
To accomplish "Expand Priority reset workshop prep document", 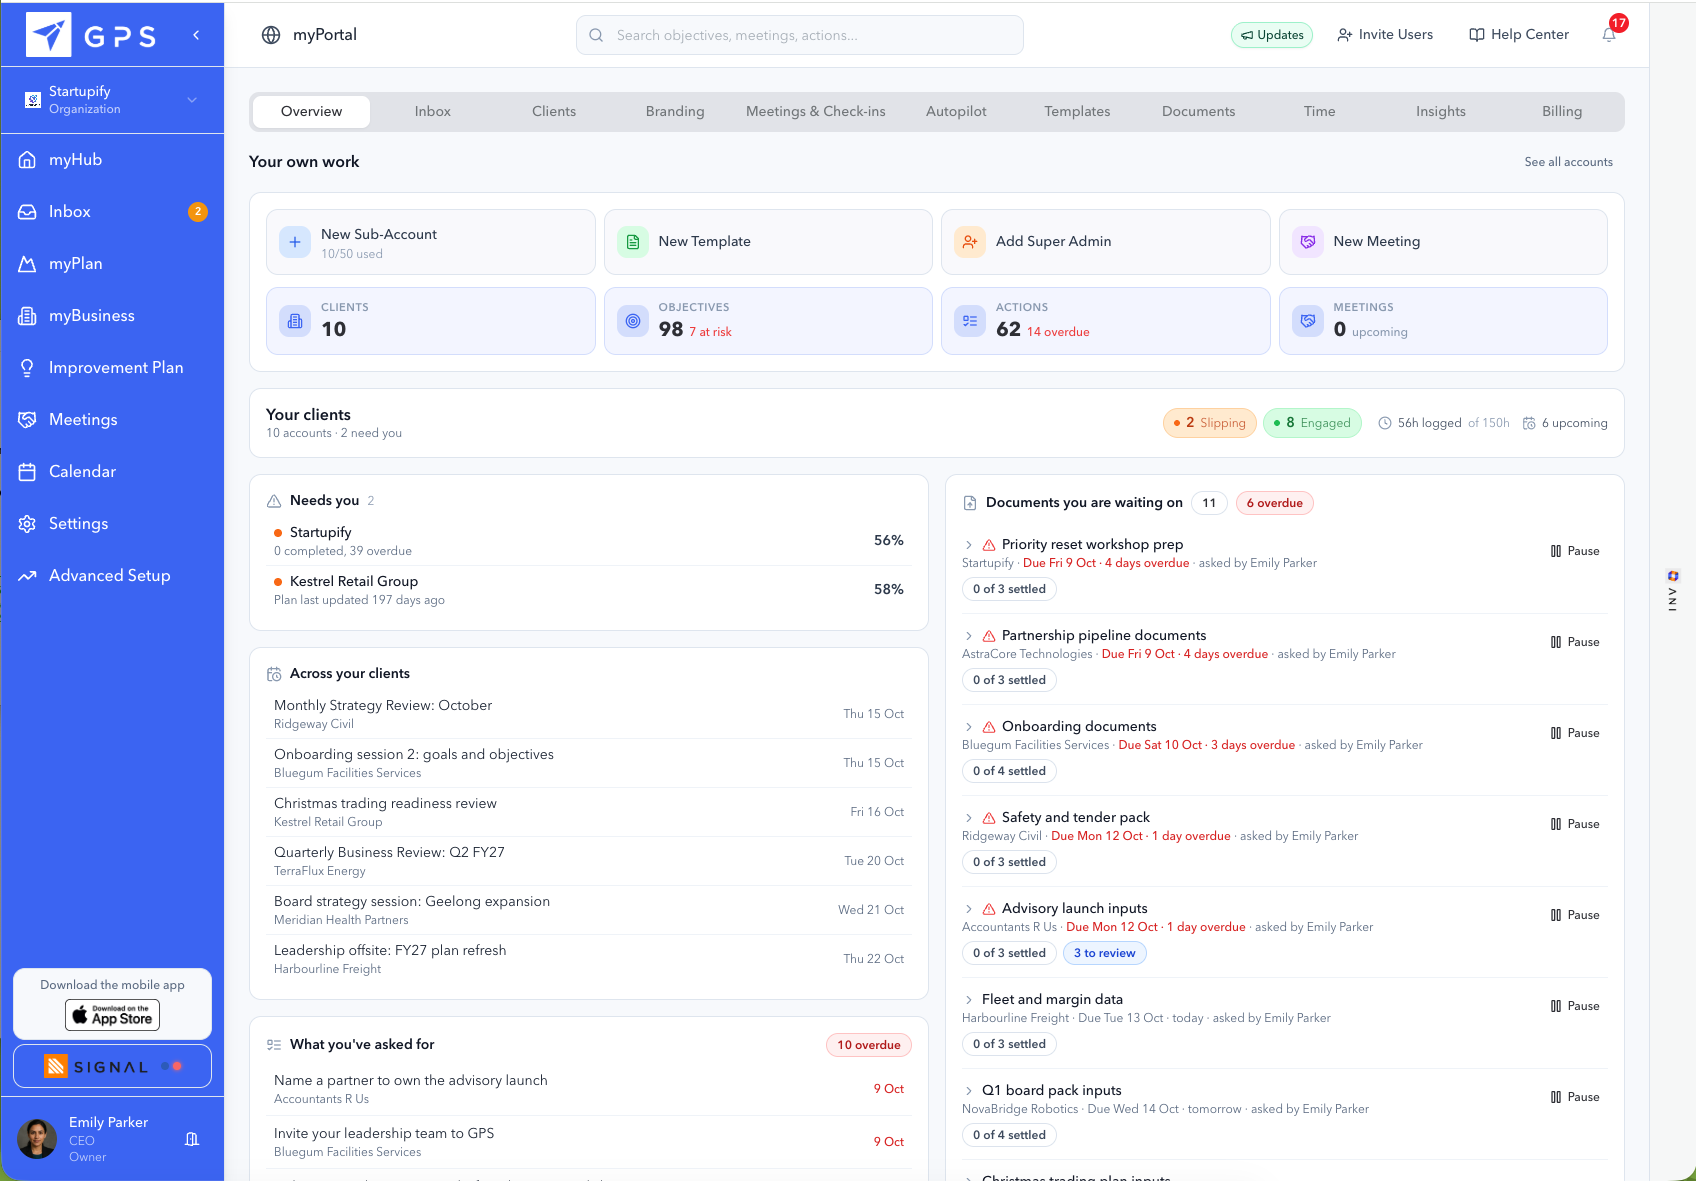I will (x=968, y=545).
